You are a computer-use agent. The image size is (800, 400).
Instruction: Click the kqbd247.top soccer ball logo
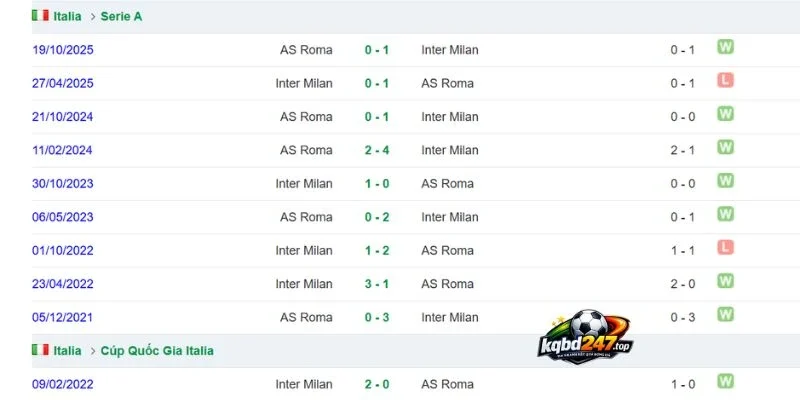tap(585, 337)
